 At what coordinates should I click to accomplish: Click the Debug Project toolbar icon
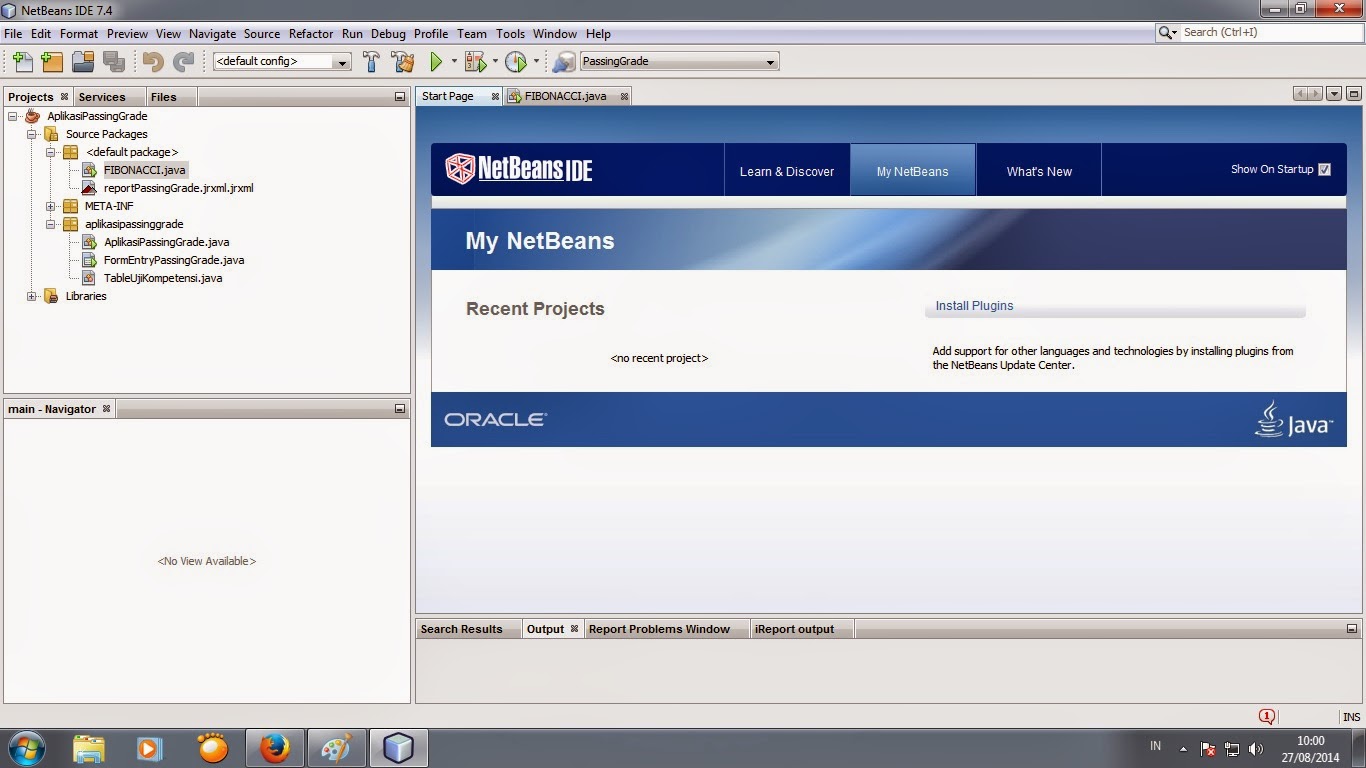(475, 62)
